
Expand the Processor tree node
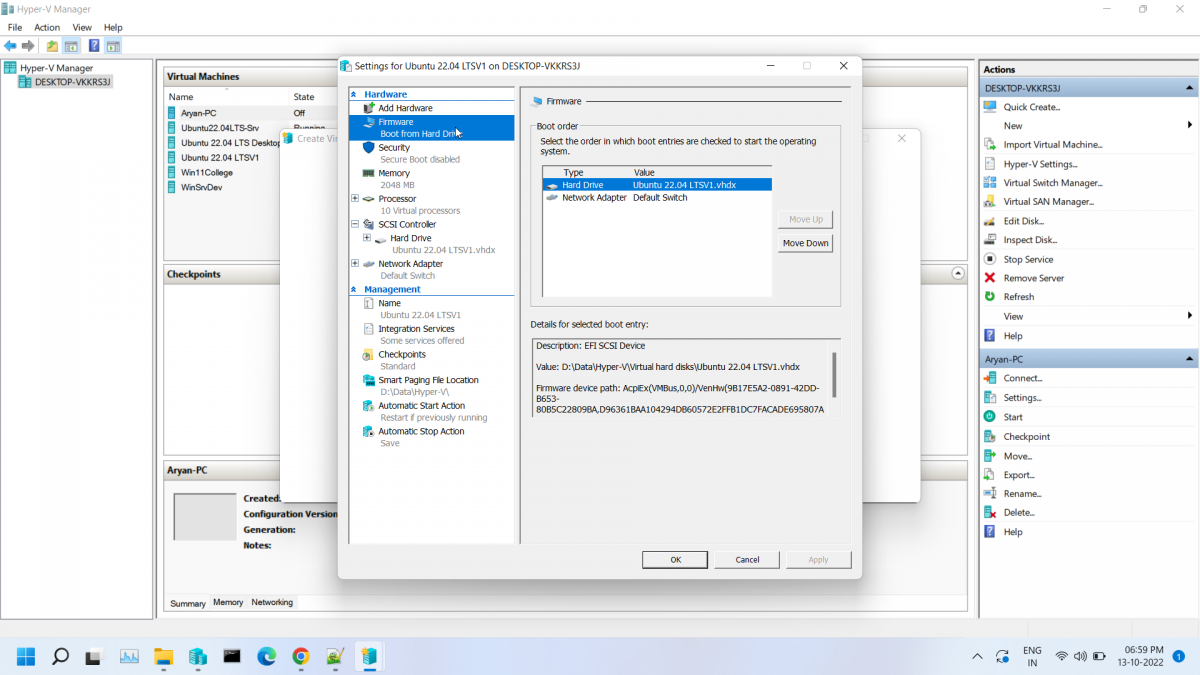tap(355, 199)
